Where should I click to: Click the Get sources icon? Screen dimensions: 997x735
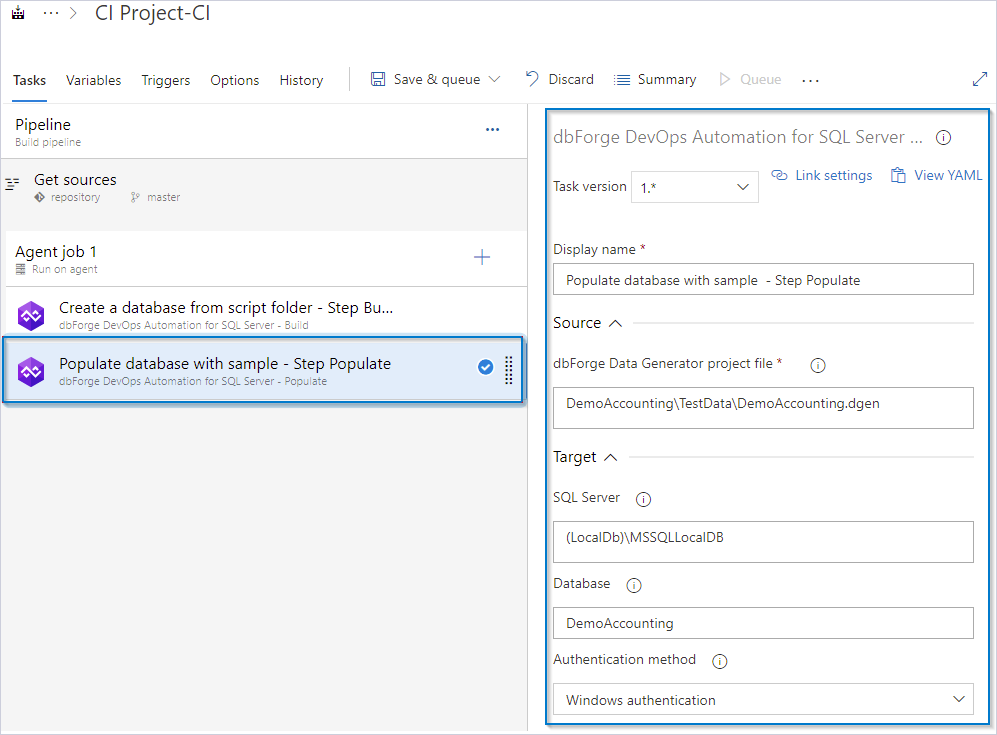[x=12, y=184]
